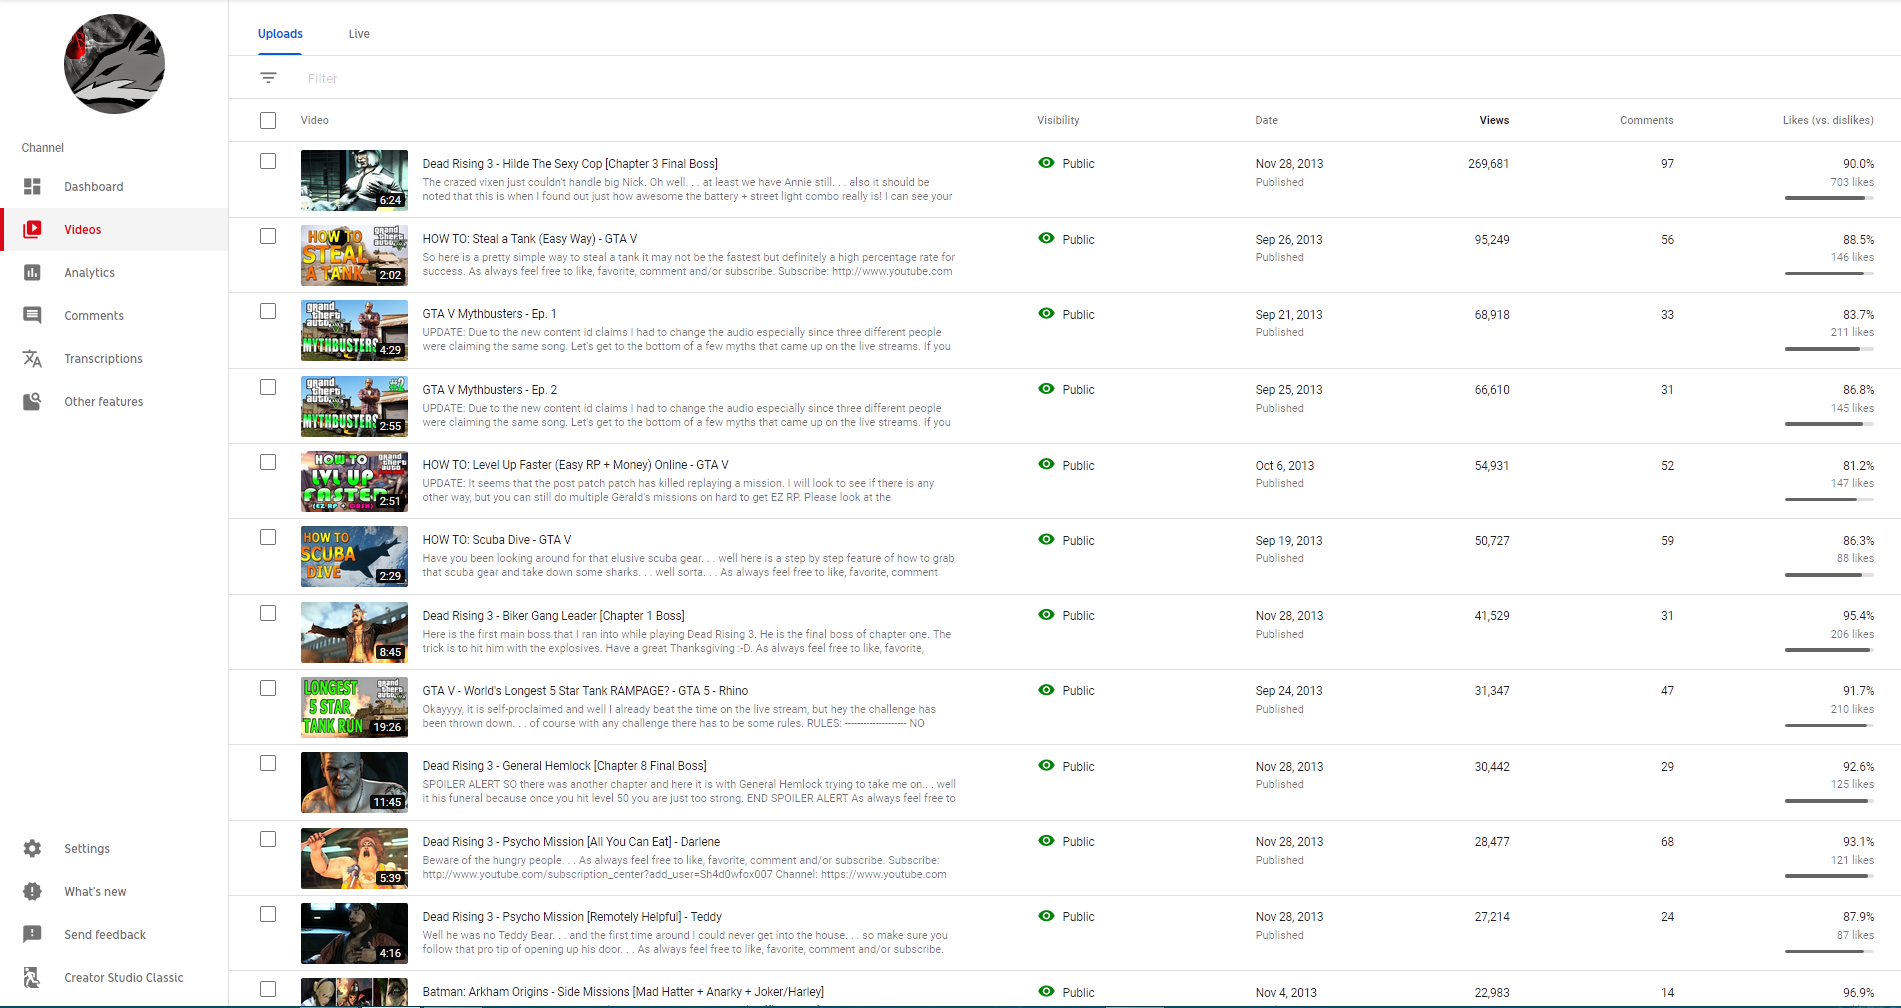
Task: Click the Likes (vs. dislikes) column header
Action: click(1828, 120)
